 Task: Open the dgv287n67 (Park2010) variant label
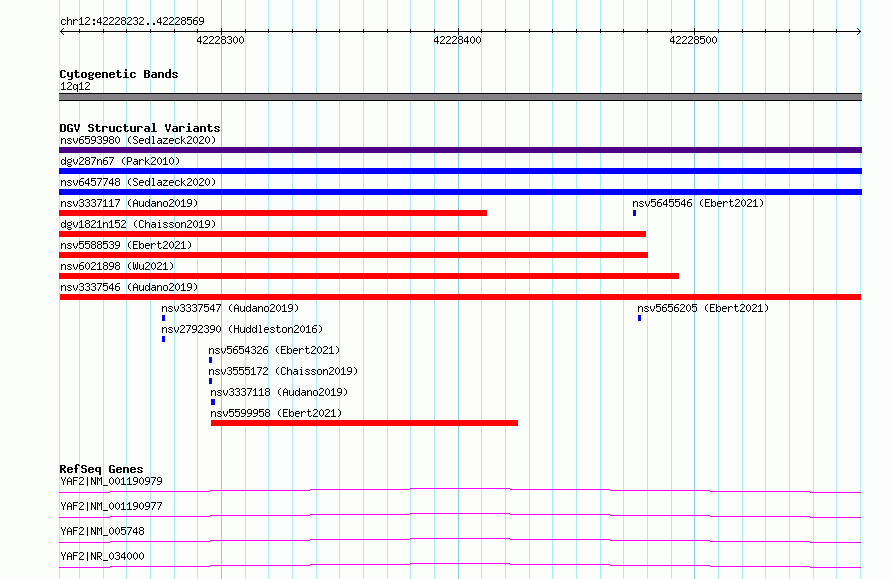(x=120, y=161)
